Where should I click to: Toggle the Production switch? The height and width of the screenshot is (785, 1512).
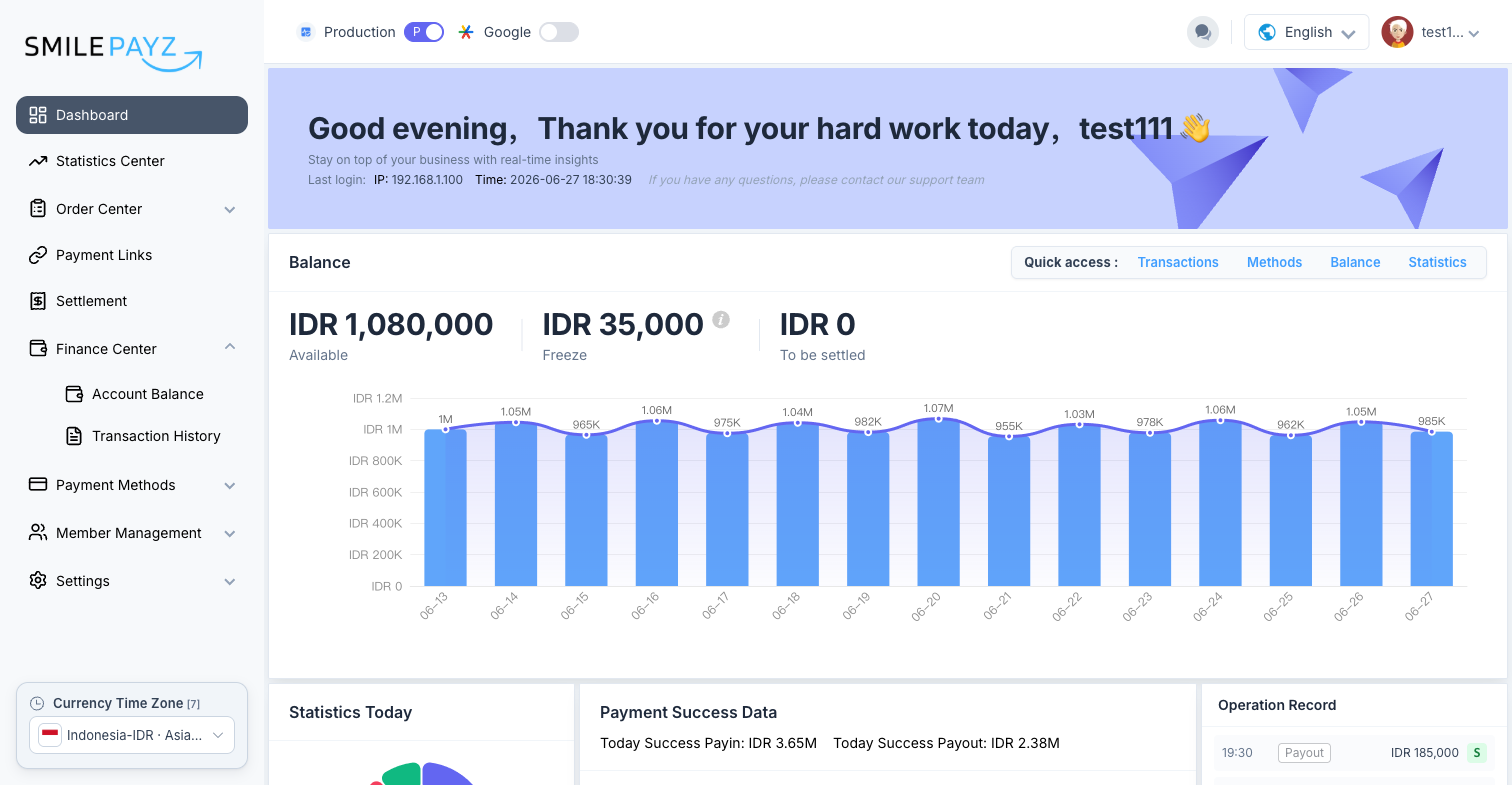point(424,32)
